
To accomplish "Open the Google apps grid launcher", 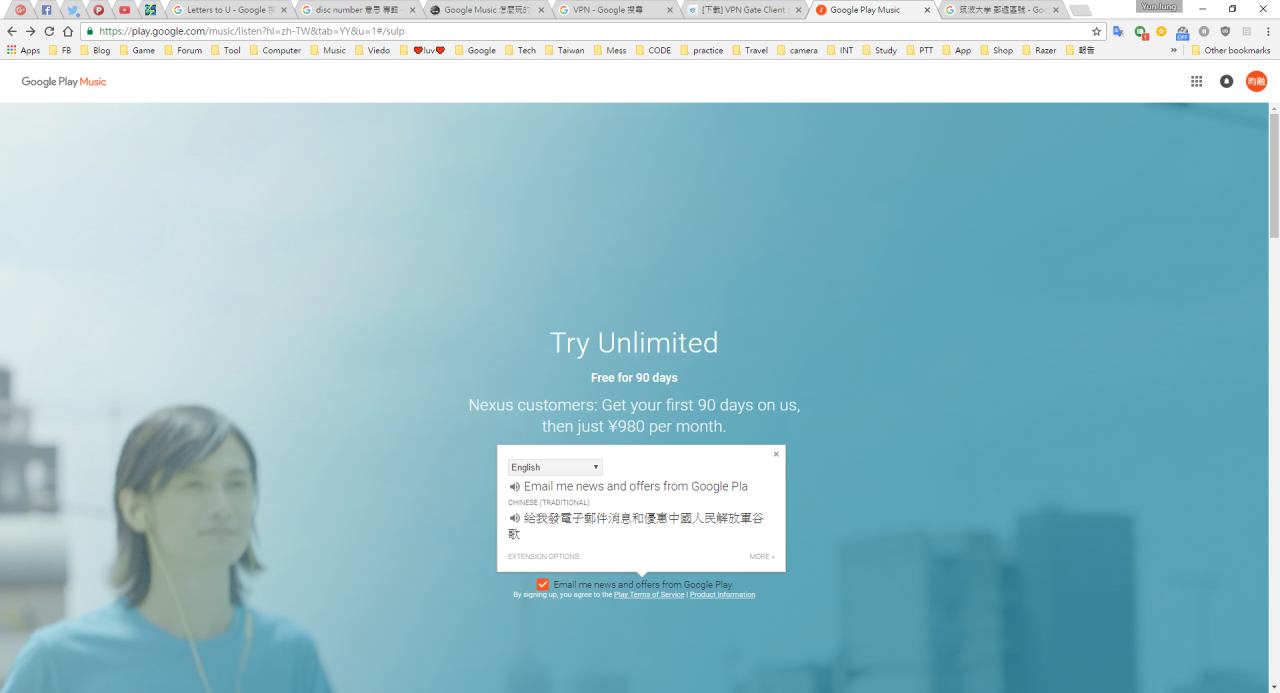I will [x=1196, y=81].
